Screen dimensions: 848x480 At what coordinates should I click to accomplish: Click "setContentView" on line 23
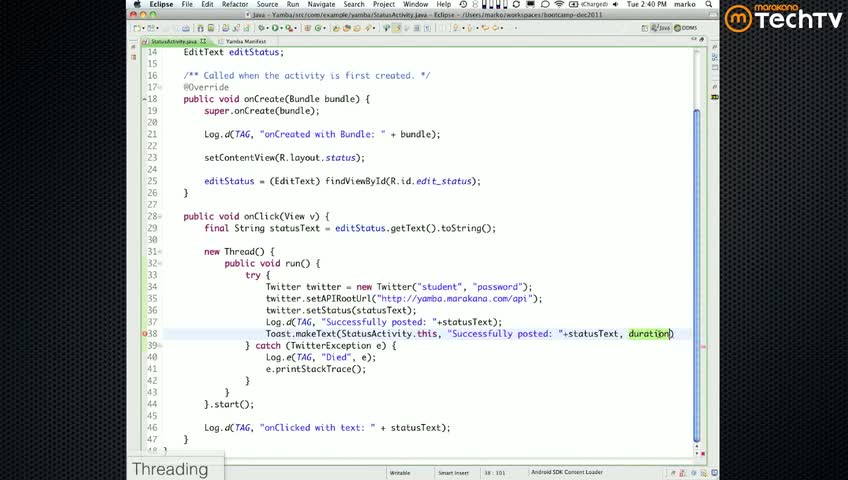click(x=239, y=158)
